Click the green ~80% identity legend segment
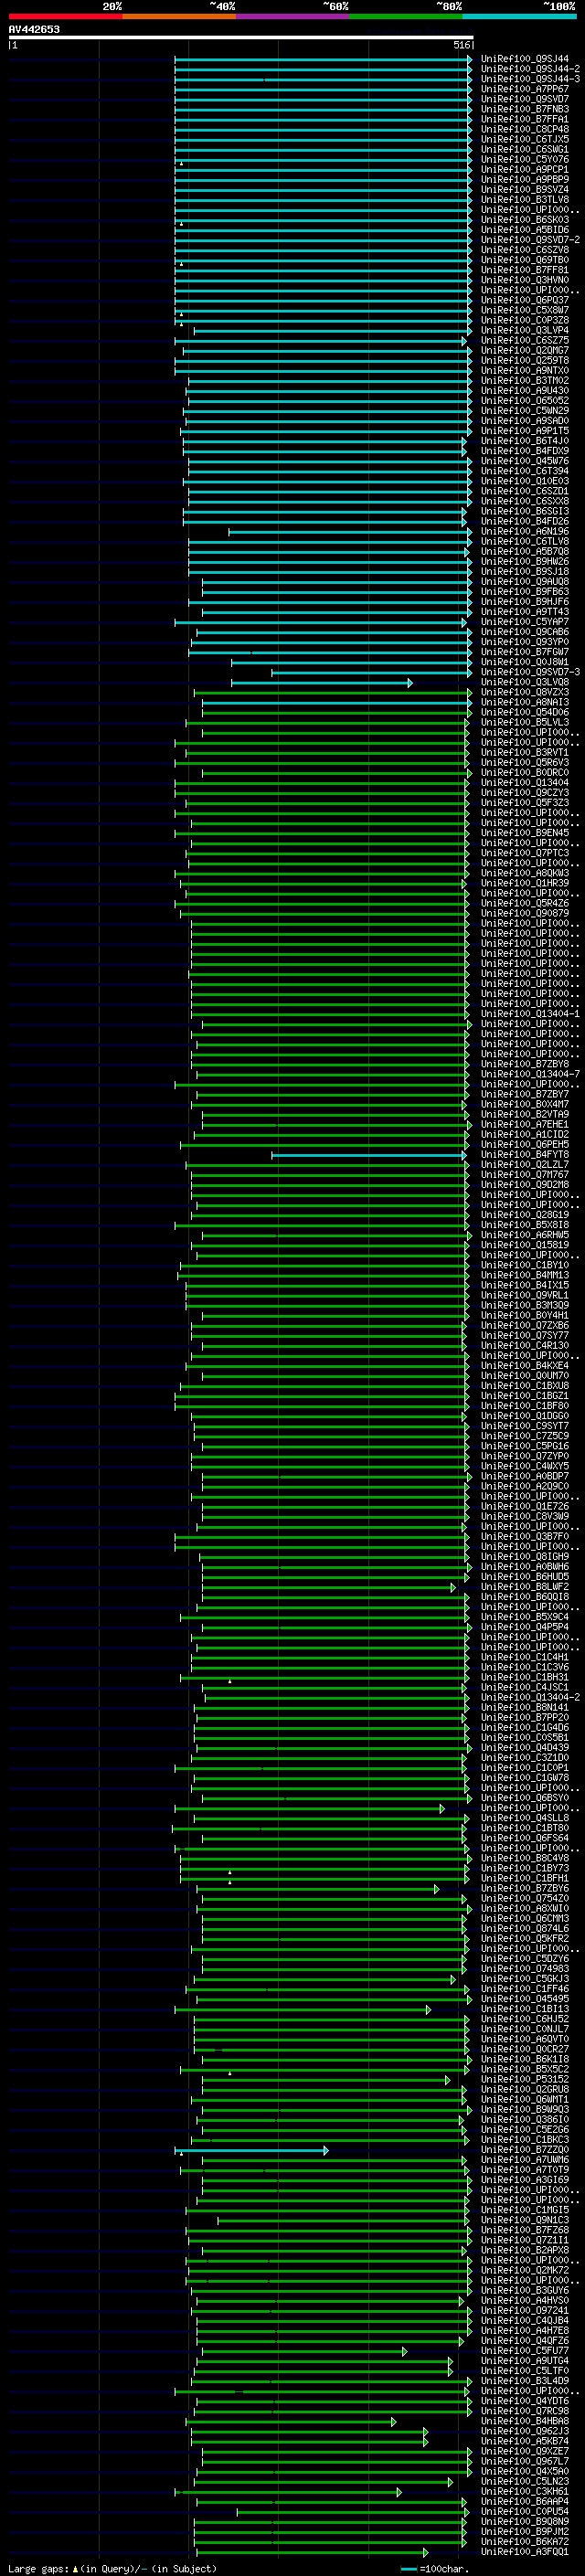Image resolution: width=585 pixels, height=2576 pixels. (x=406, y=16)
